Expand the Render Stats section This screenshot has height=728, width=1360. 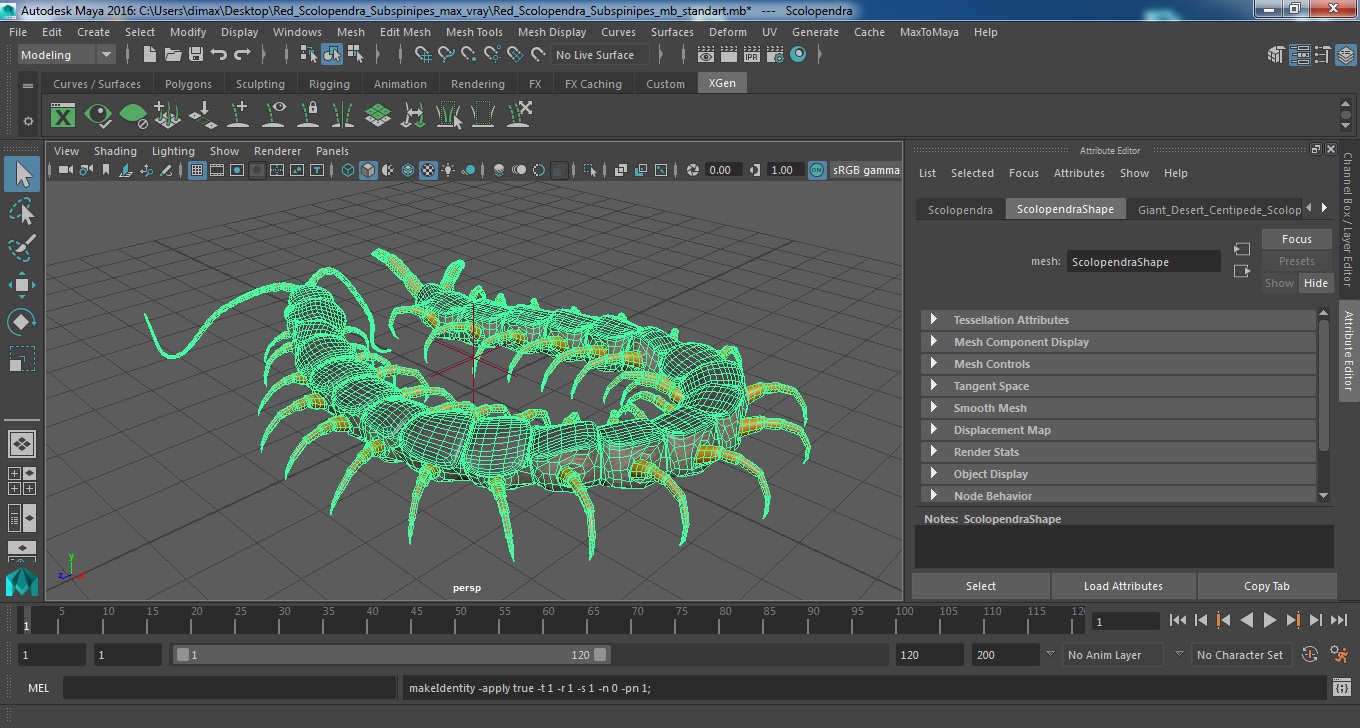pyautogui.click(x=986, y=452)
